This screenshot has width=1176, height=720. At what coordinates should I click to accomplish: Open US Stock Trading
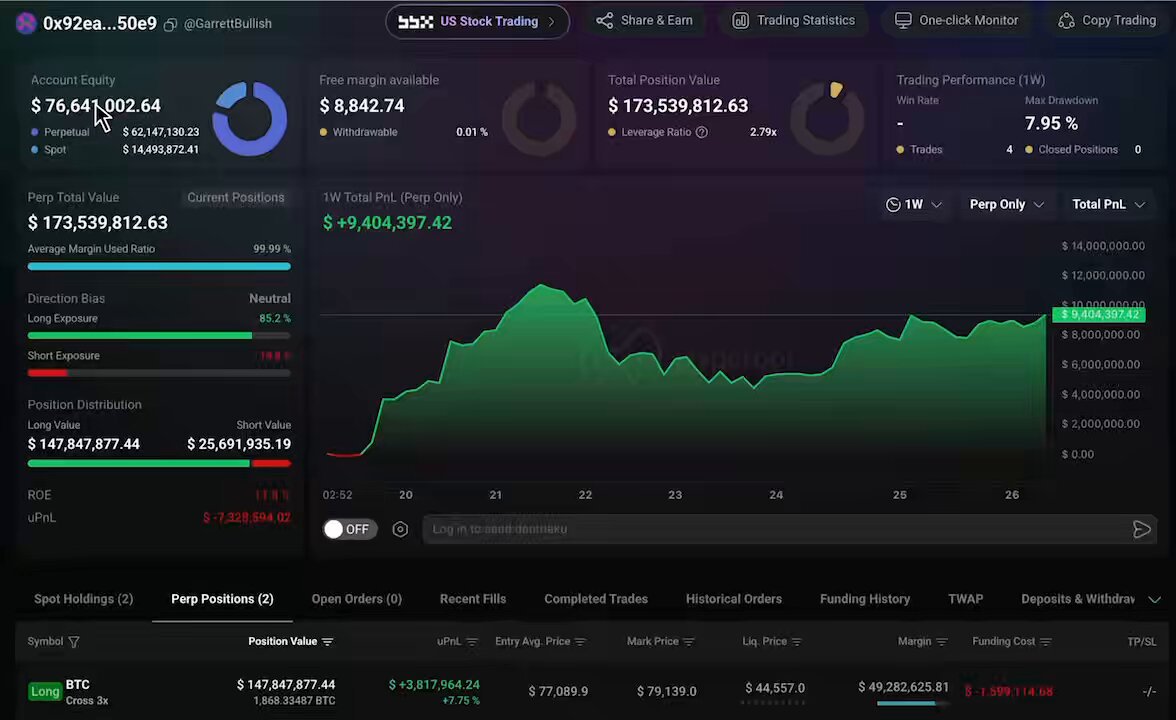click(x=477, y=22)
